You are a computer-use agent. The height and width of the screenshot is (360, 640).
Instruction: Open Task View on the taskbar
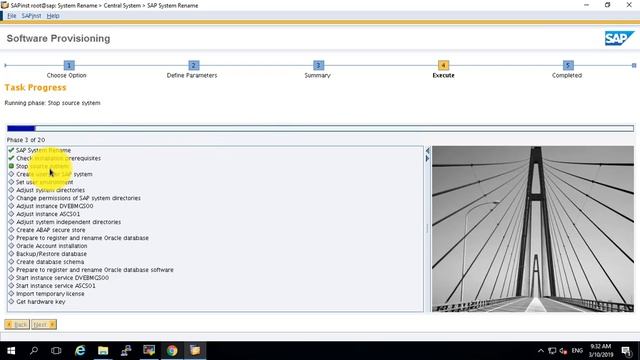56,351
